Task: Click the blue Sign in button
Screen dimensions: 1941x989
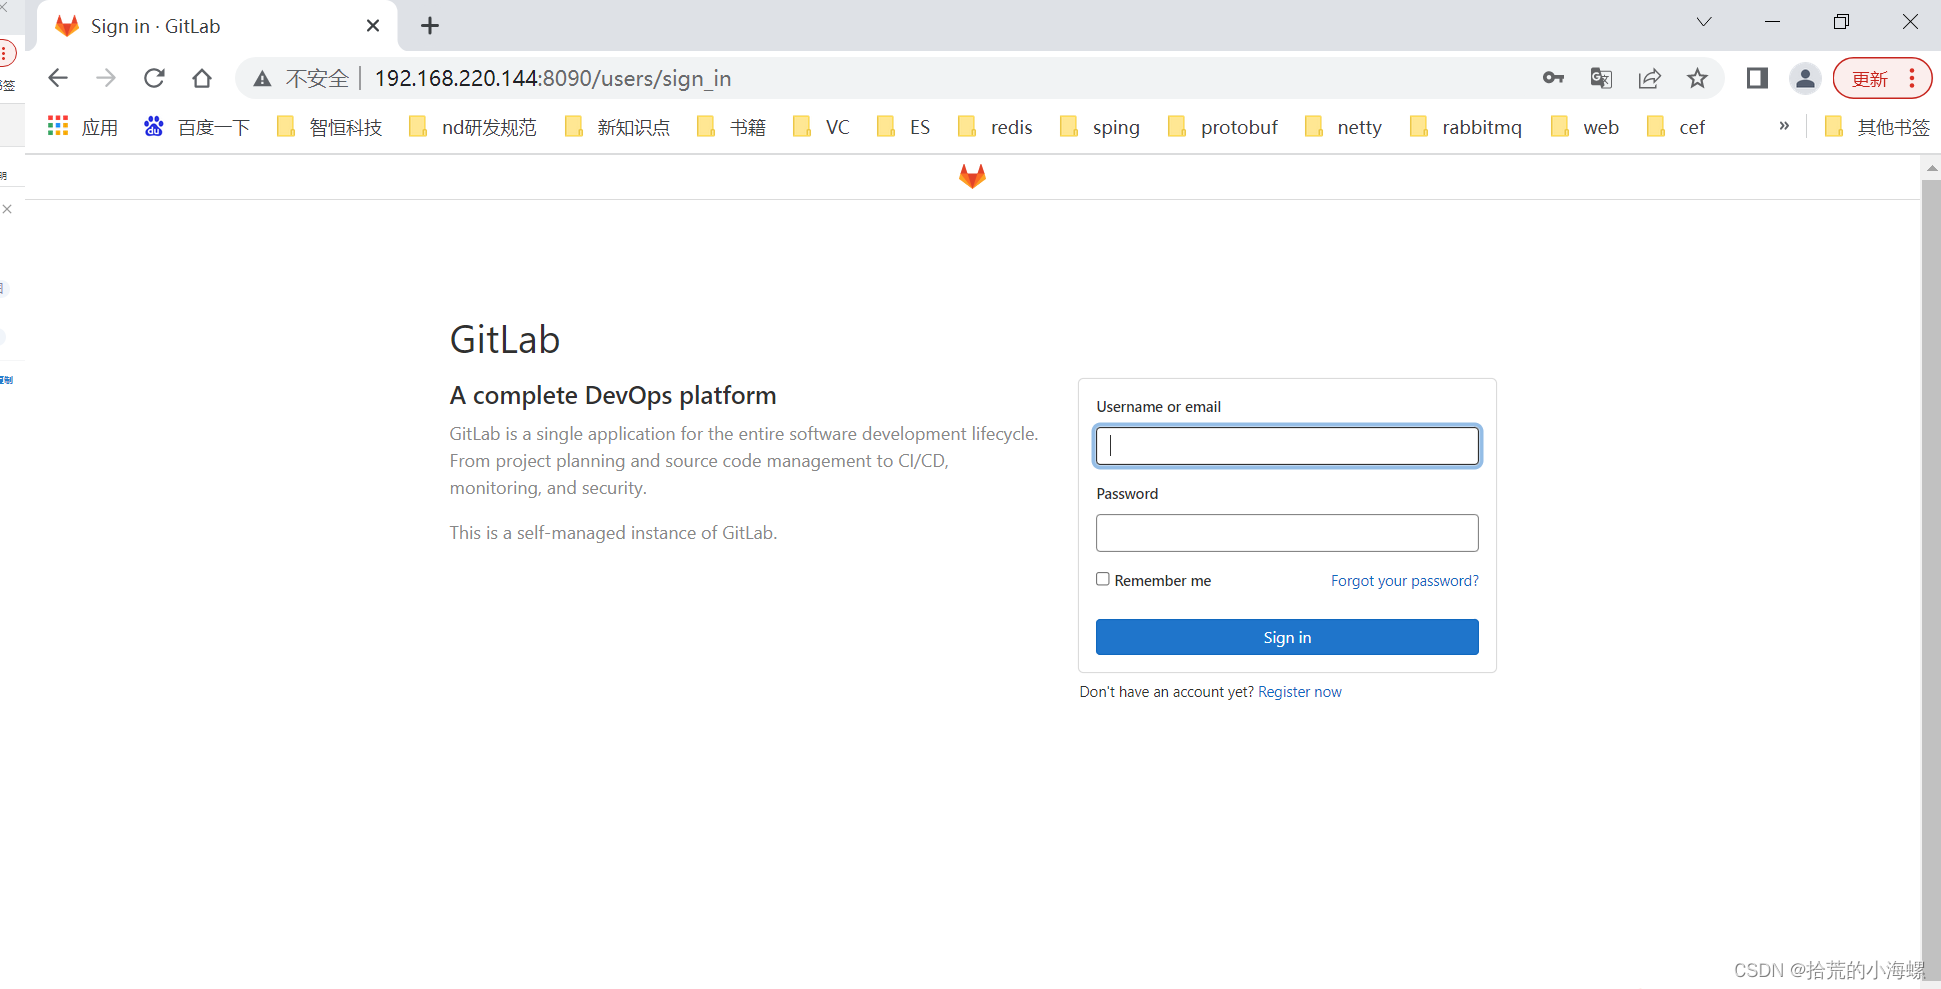Action: pos(1287,637)
